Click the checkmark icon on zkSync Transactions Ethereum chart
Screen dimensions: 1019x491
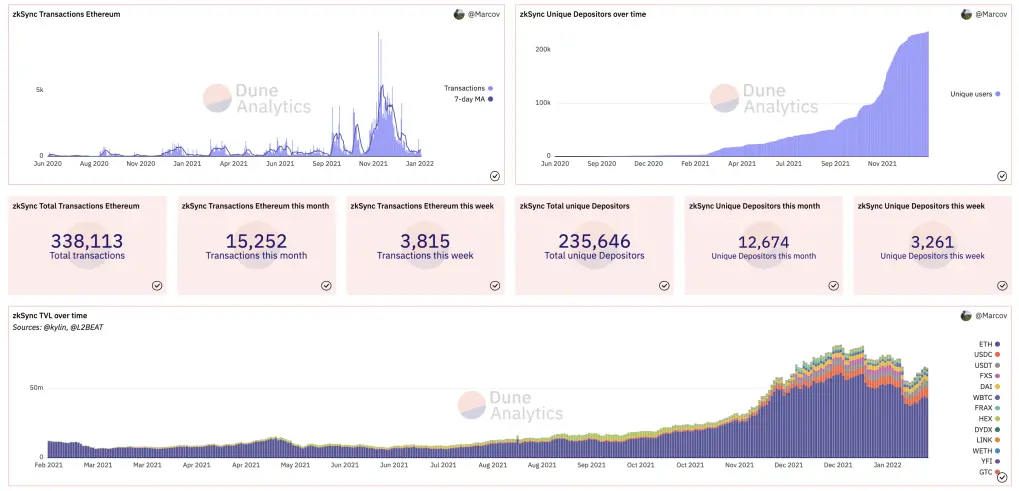495,176
